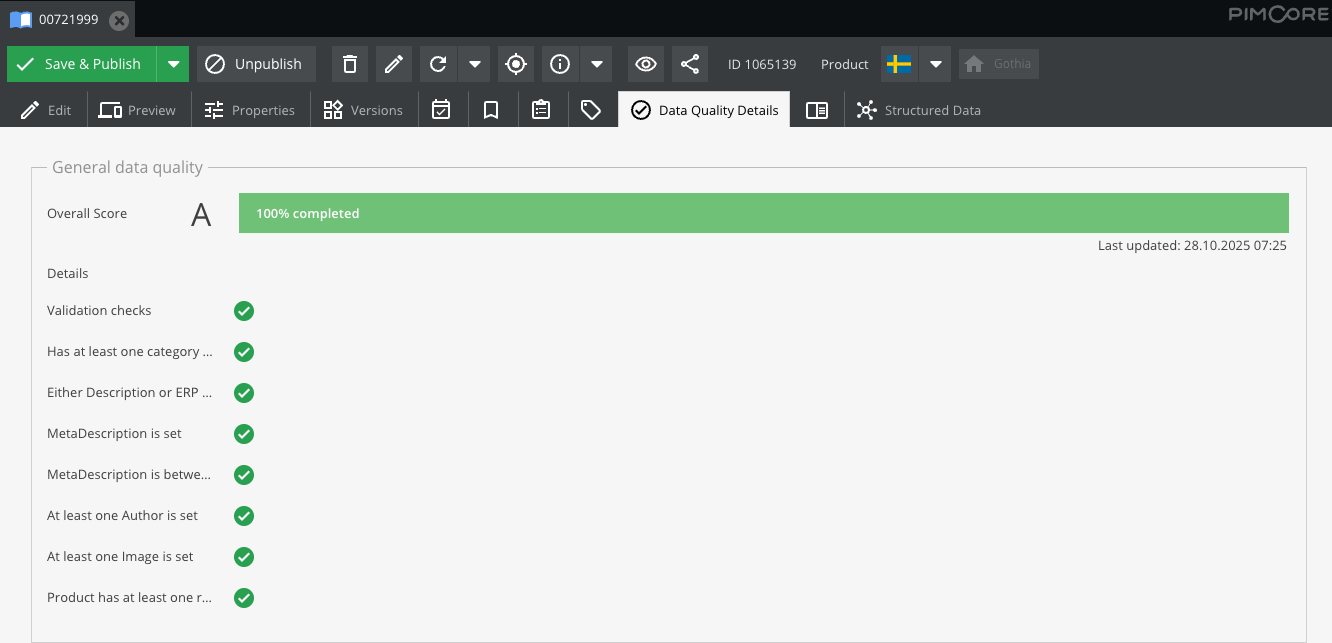Click the 'At least one Author is set' label

[x=122, y=515]
